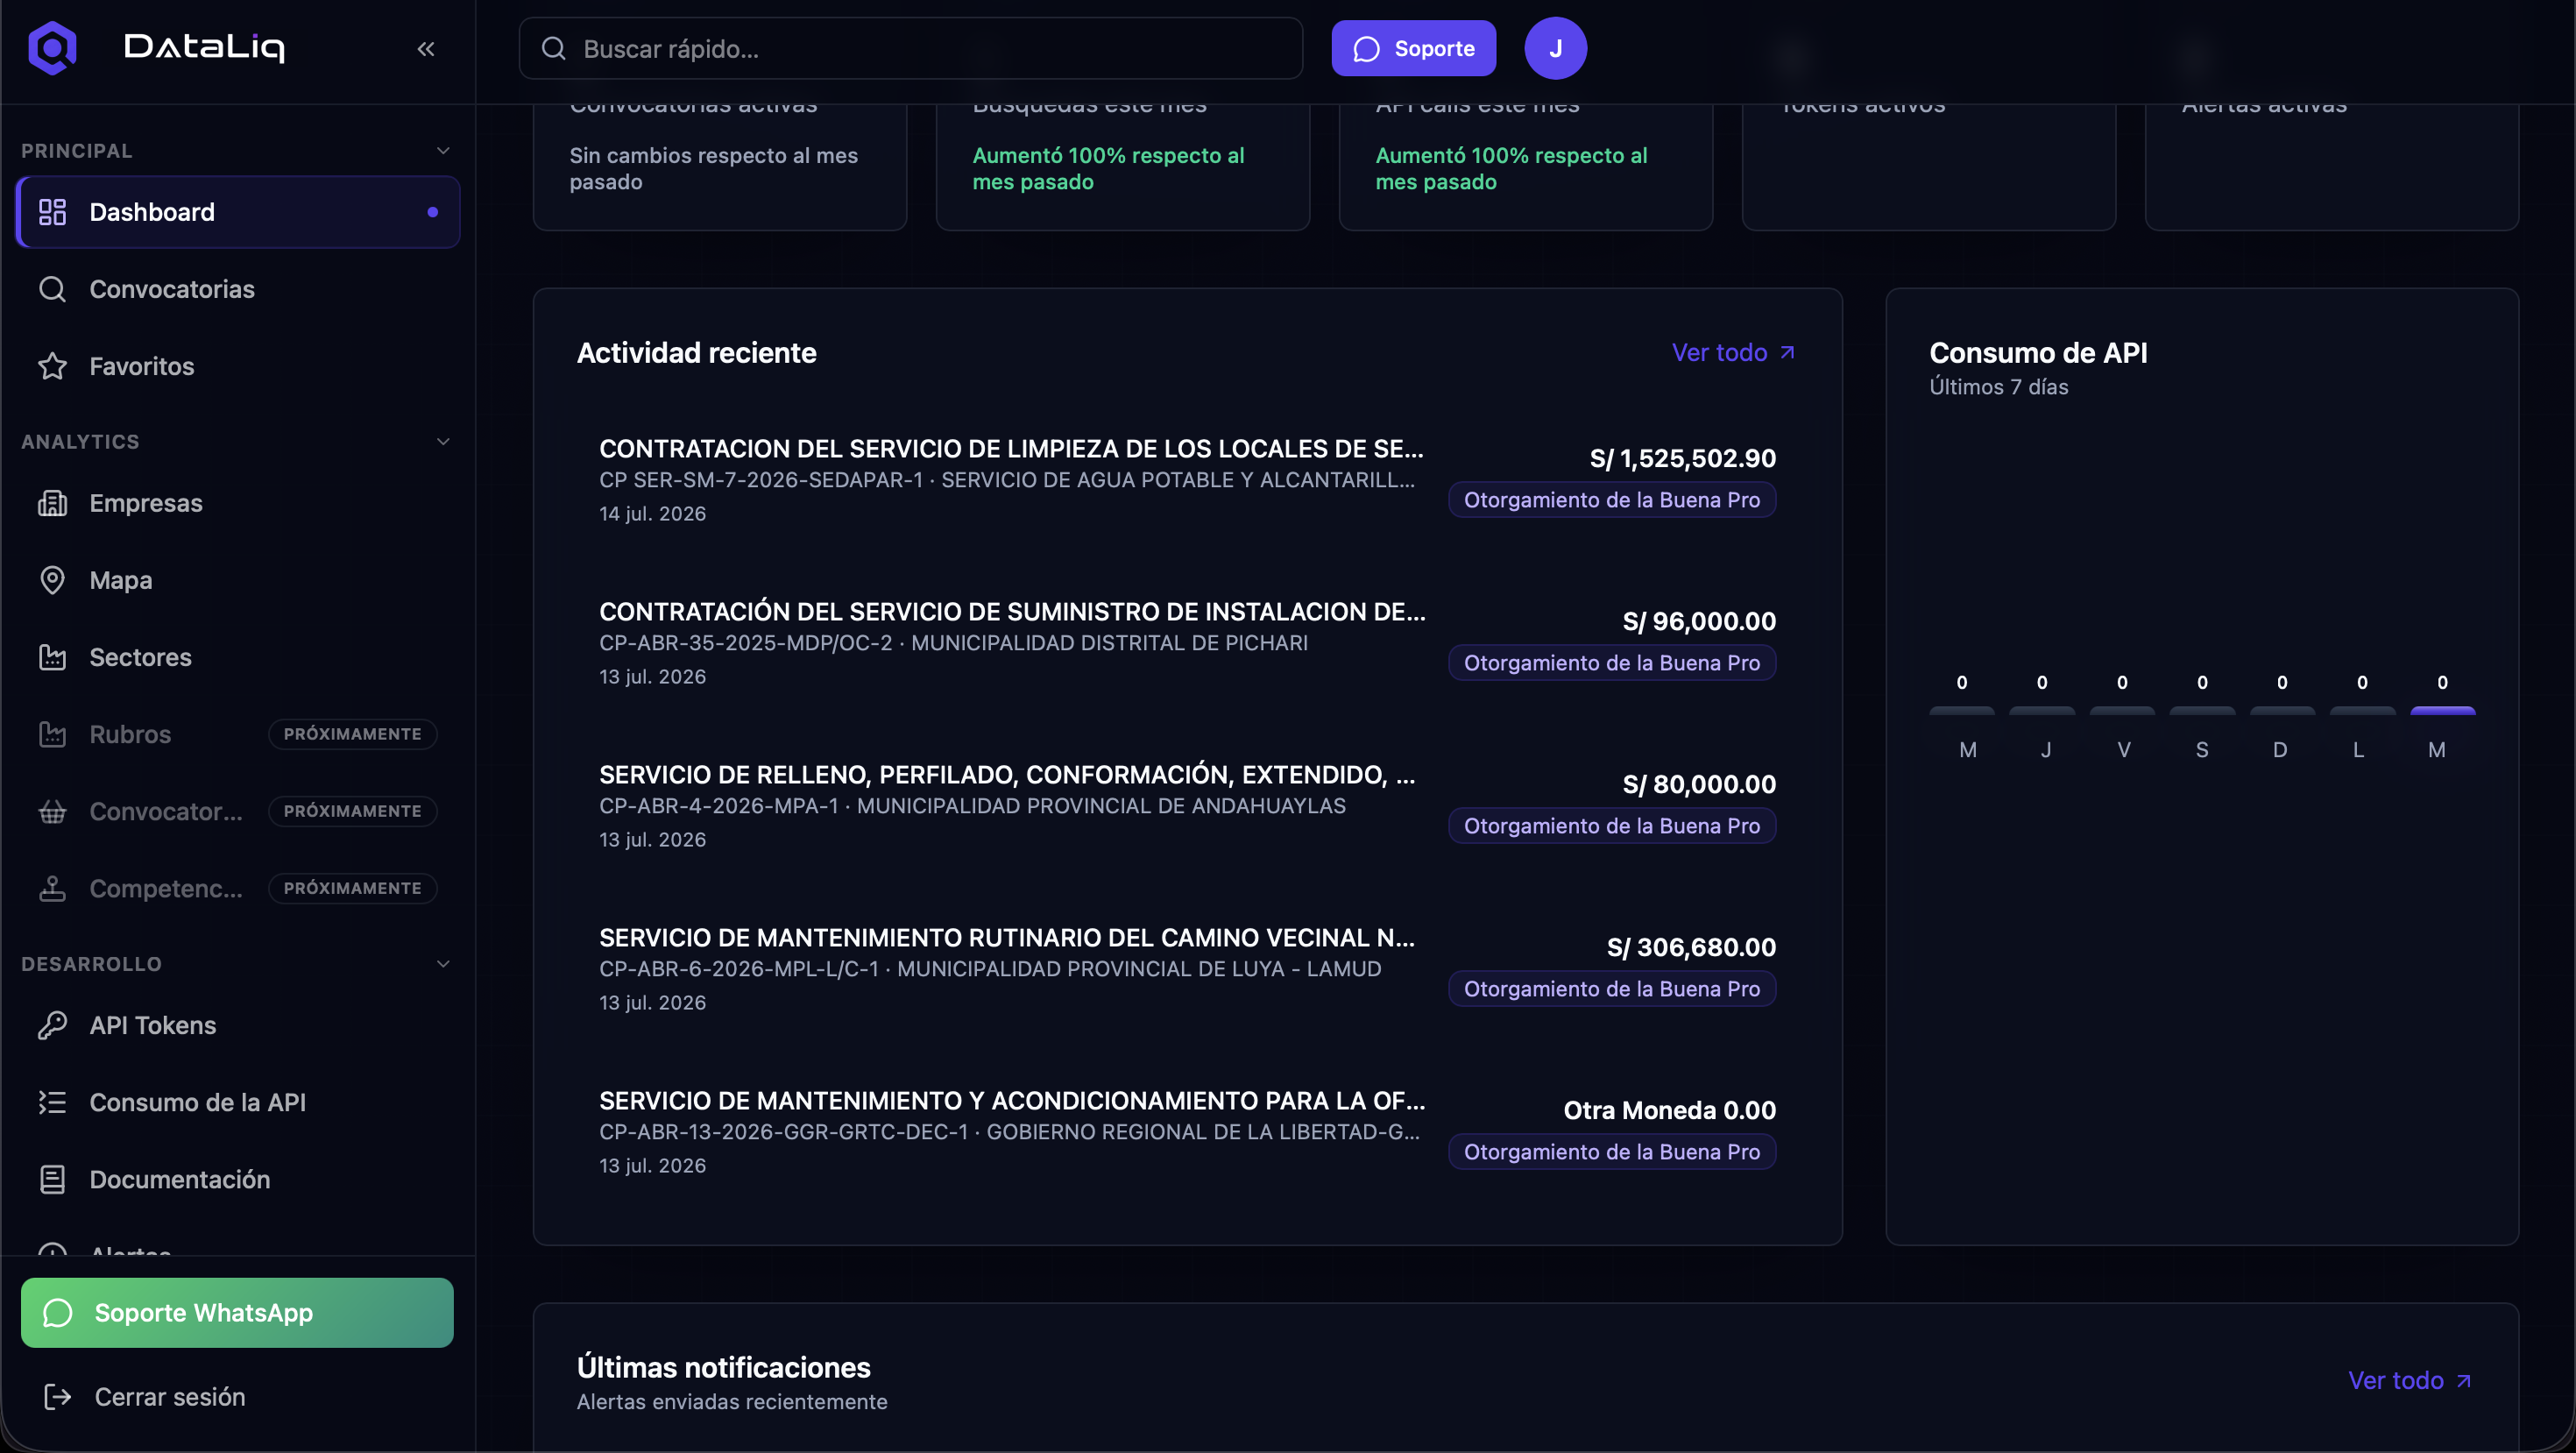Click the DataLiq logo icon
Screen dimensions: 2576x1453
tap(52, 48)
